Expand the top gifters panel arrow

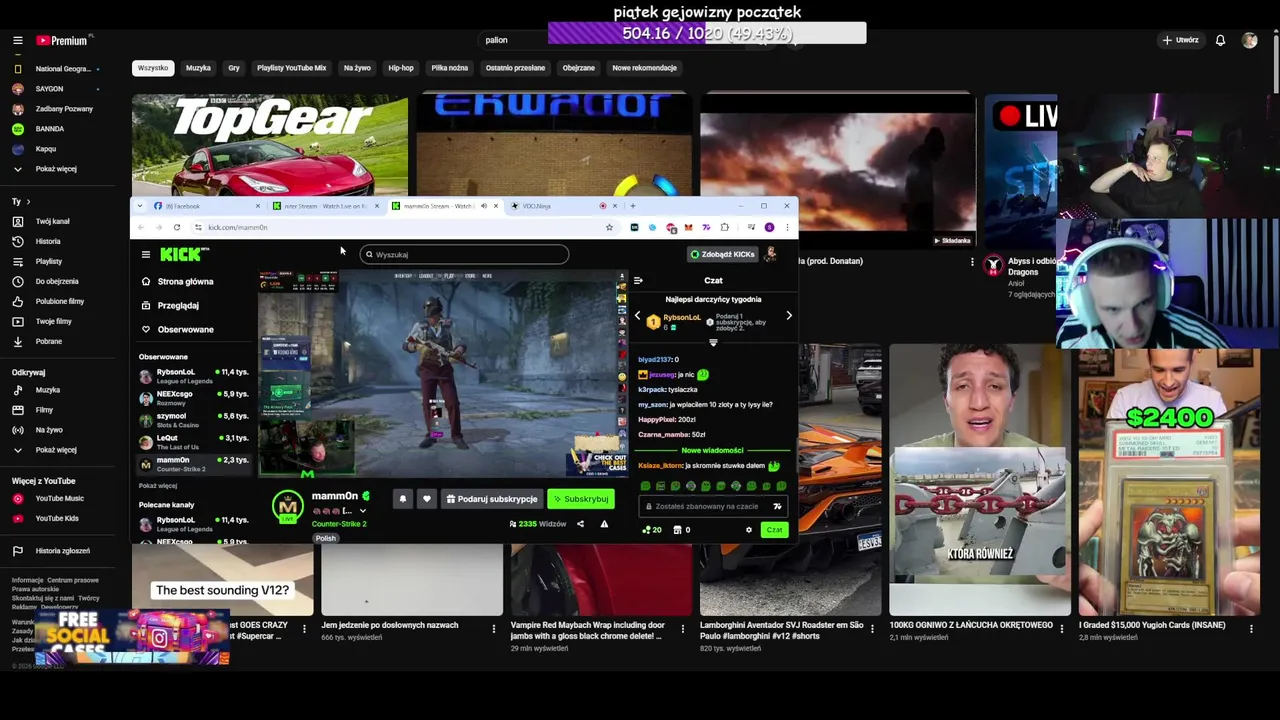click(713, 342)
